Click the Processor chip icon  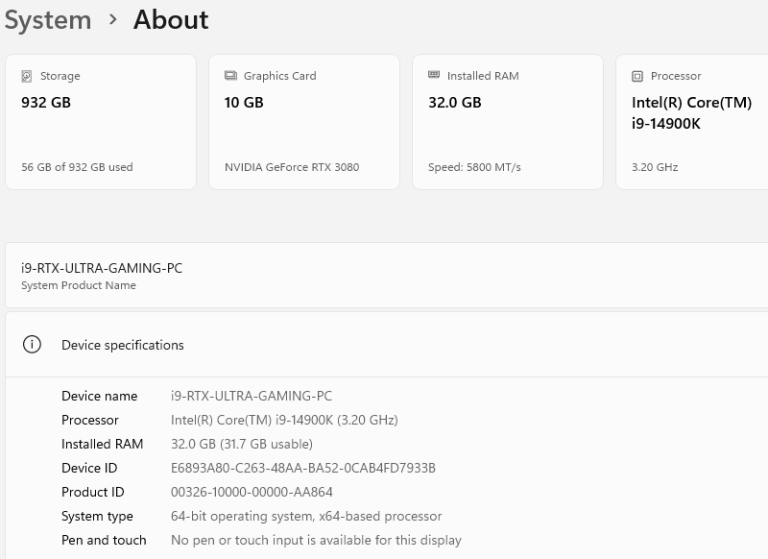pos(637,76)
